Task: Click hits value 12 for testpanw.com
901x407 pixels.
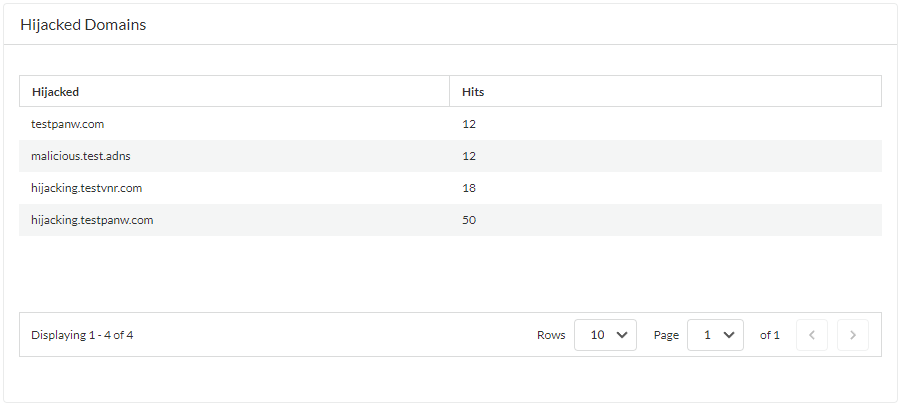Action: point(469,124)
